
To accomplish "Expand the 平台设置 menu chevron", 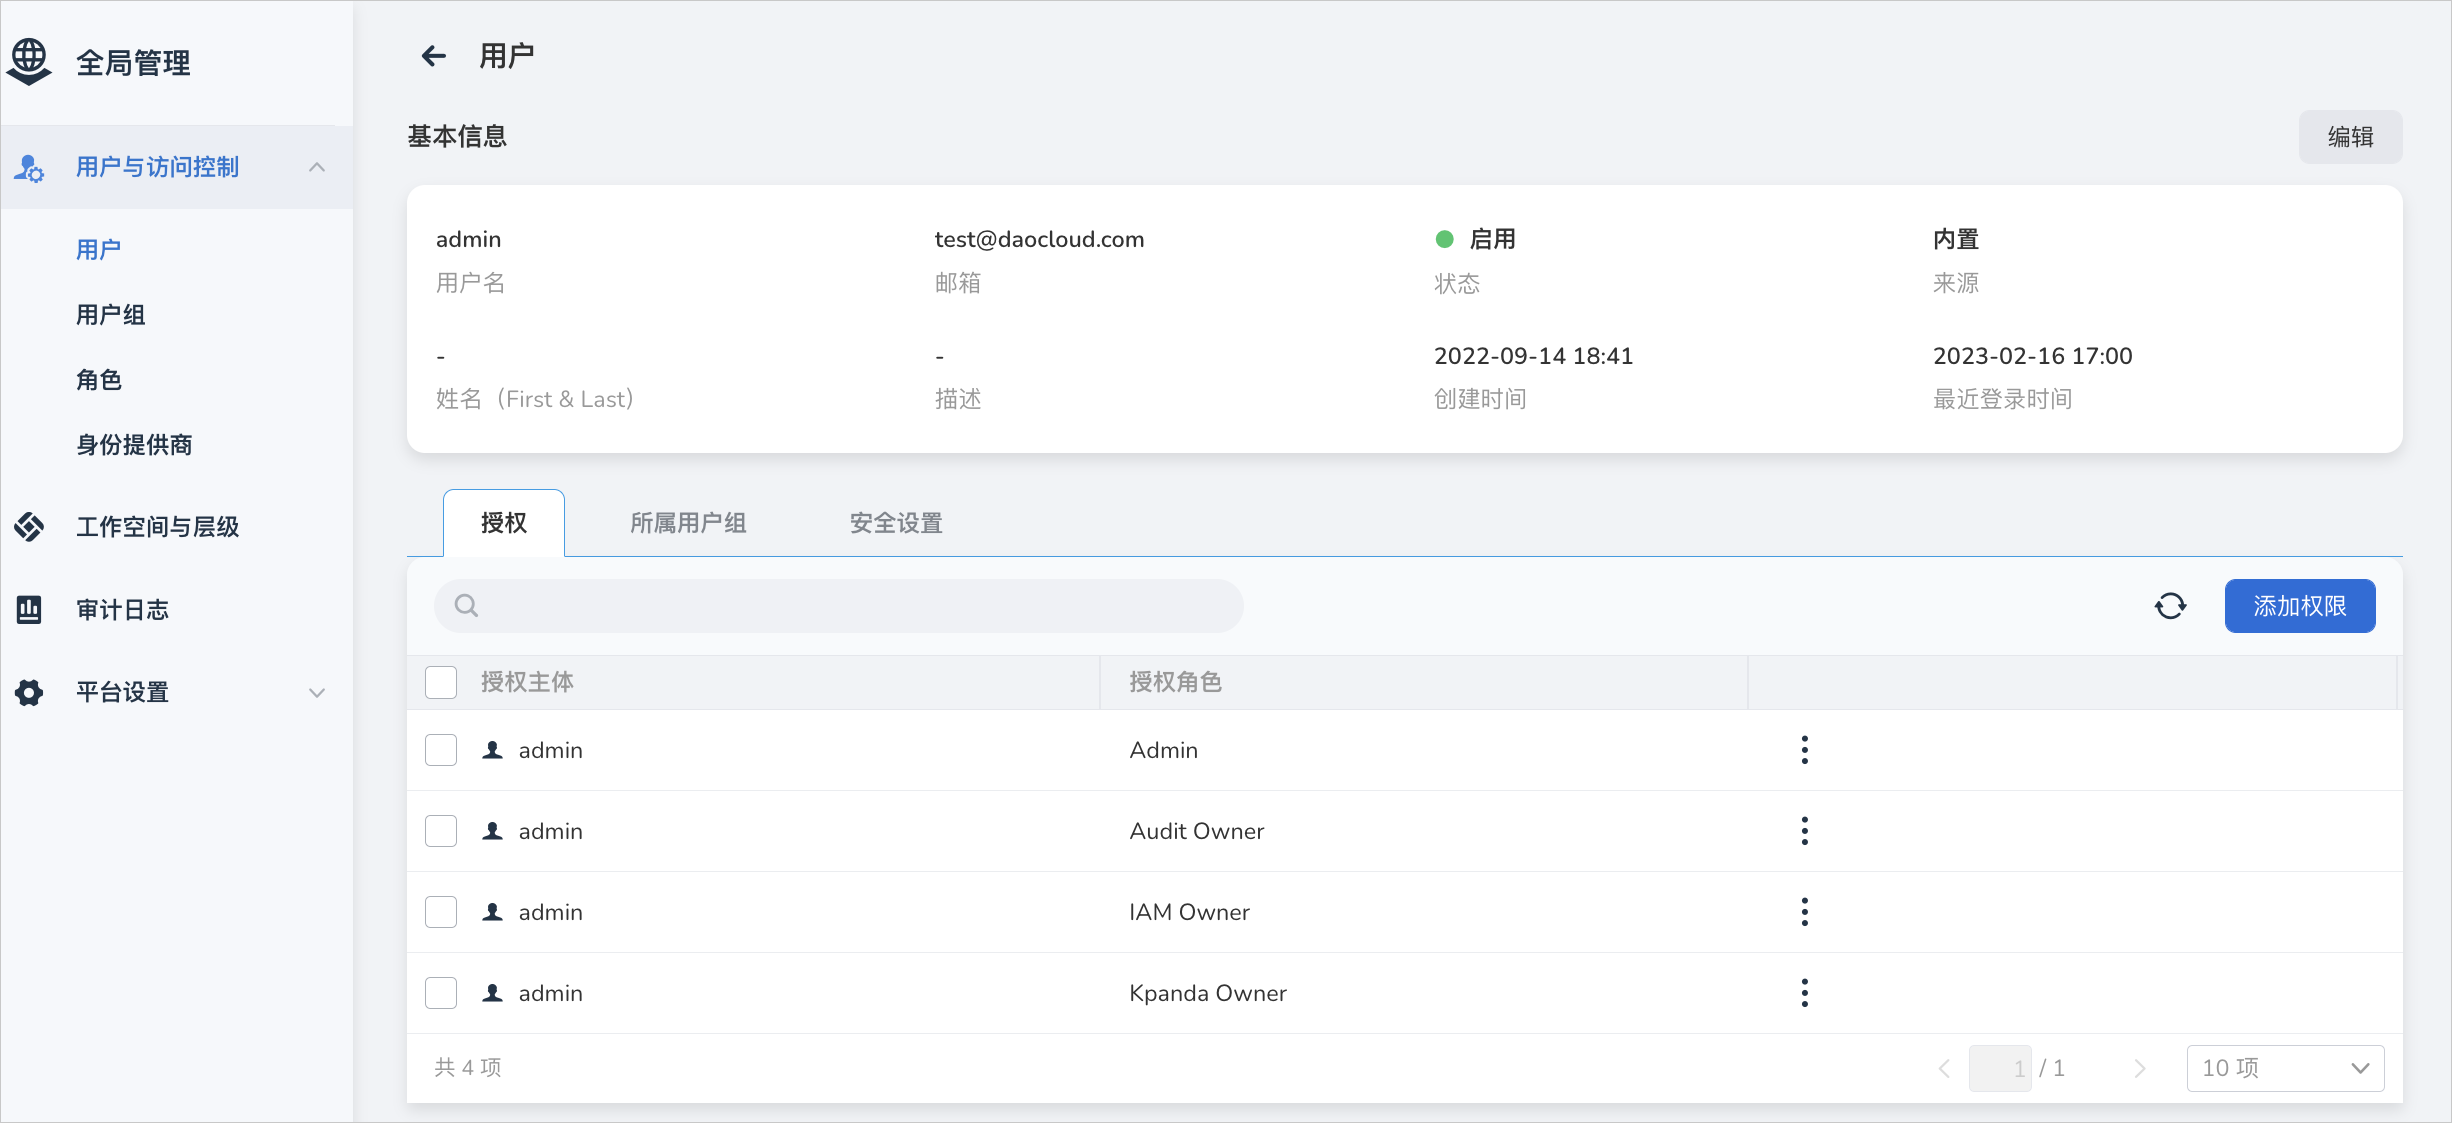I will [317, 692].
